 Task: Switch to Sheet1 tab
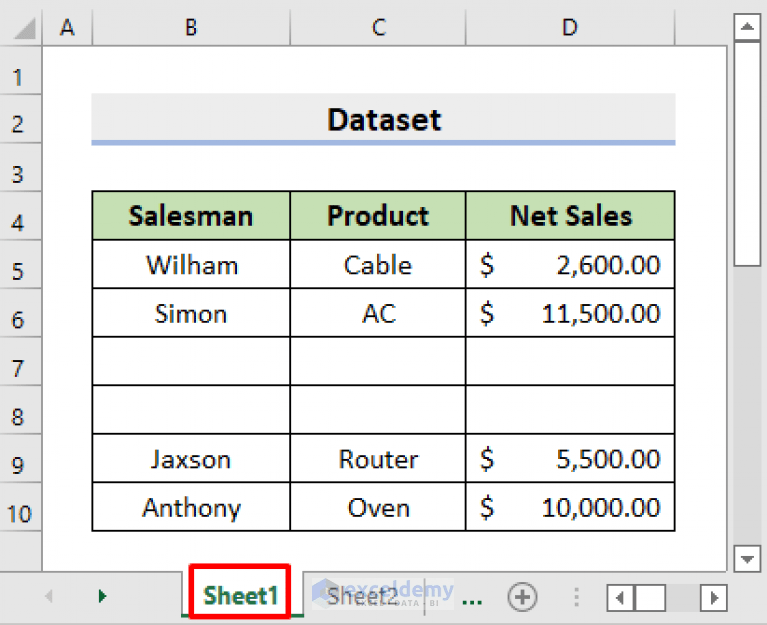[x=240, y=595]
